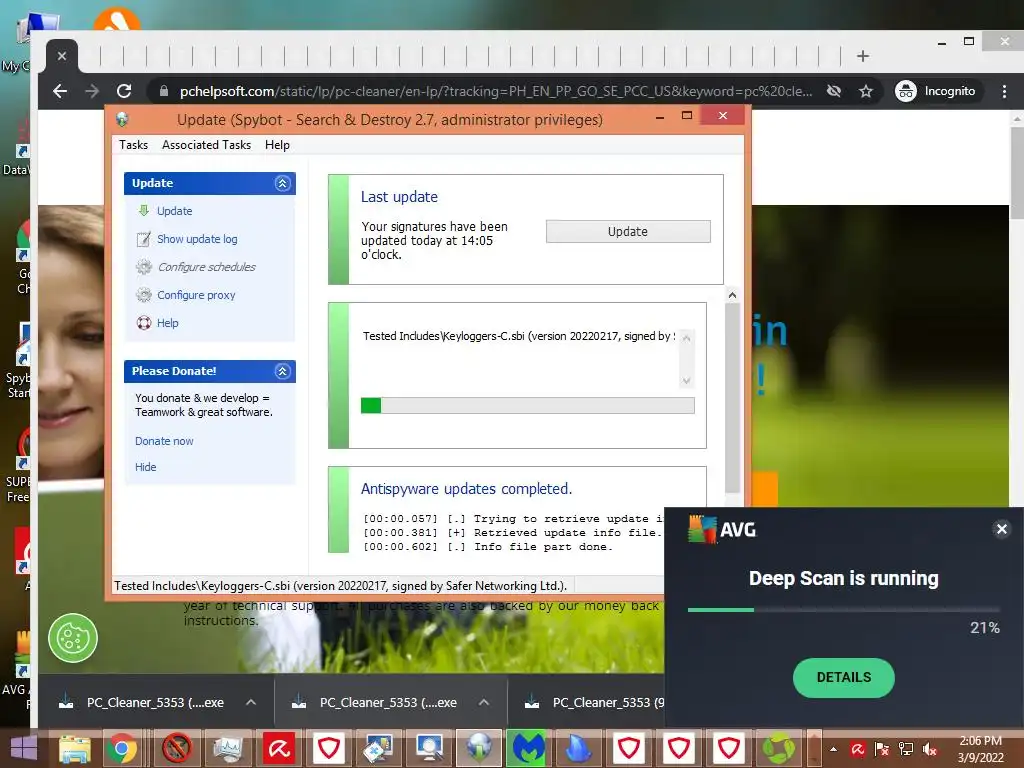Screen dimensions: 1024x768
Task: Click the tested-file box's up arrow
Action: [686, 338]
